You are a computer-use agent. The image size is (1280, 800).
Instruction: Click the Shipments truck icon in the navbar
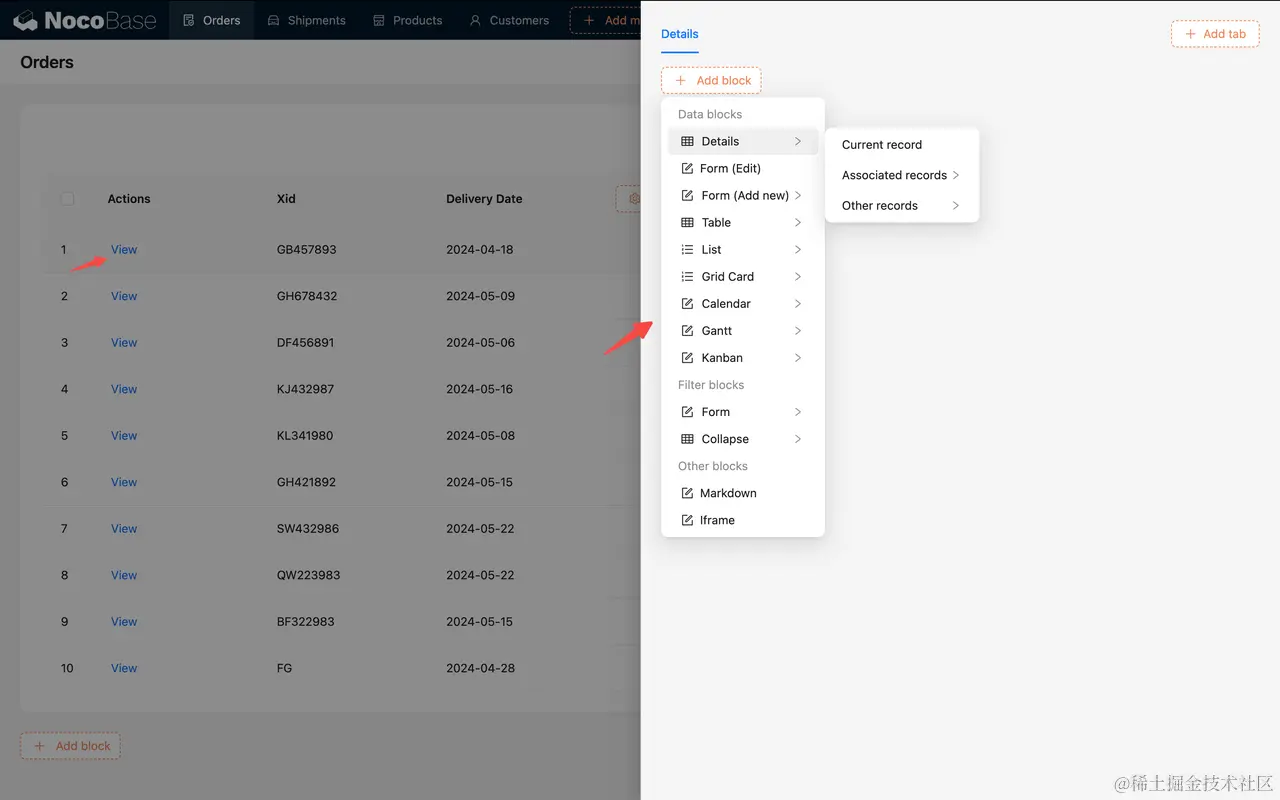273,20
